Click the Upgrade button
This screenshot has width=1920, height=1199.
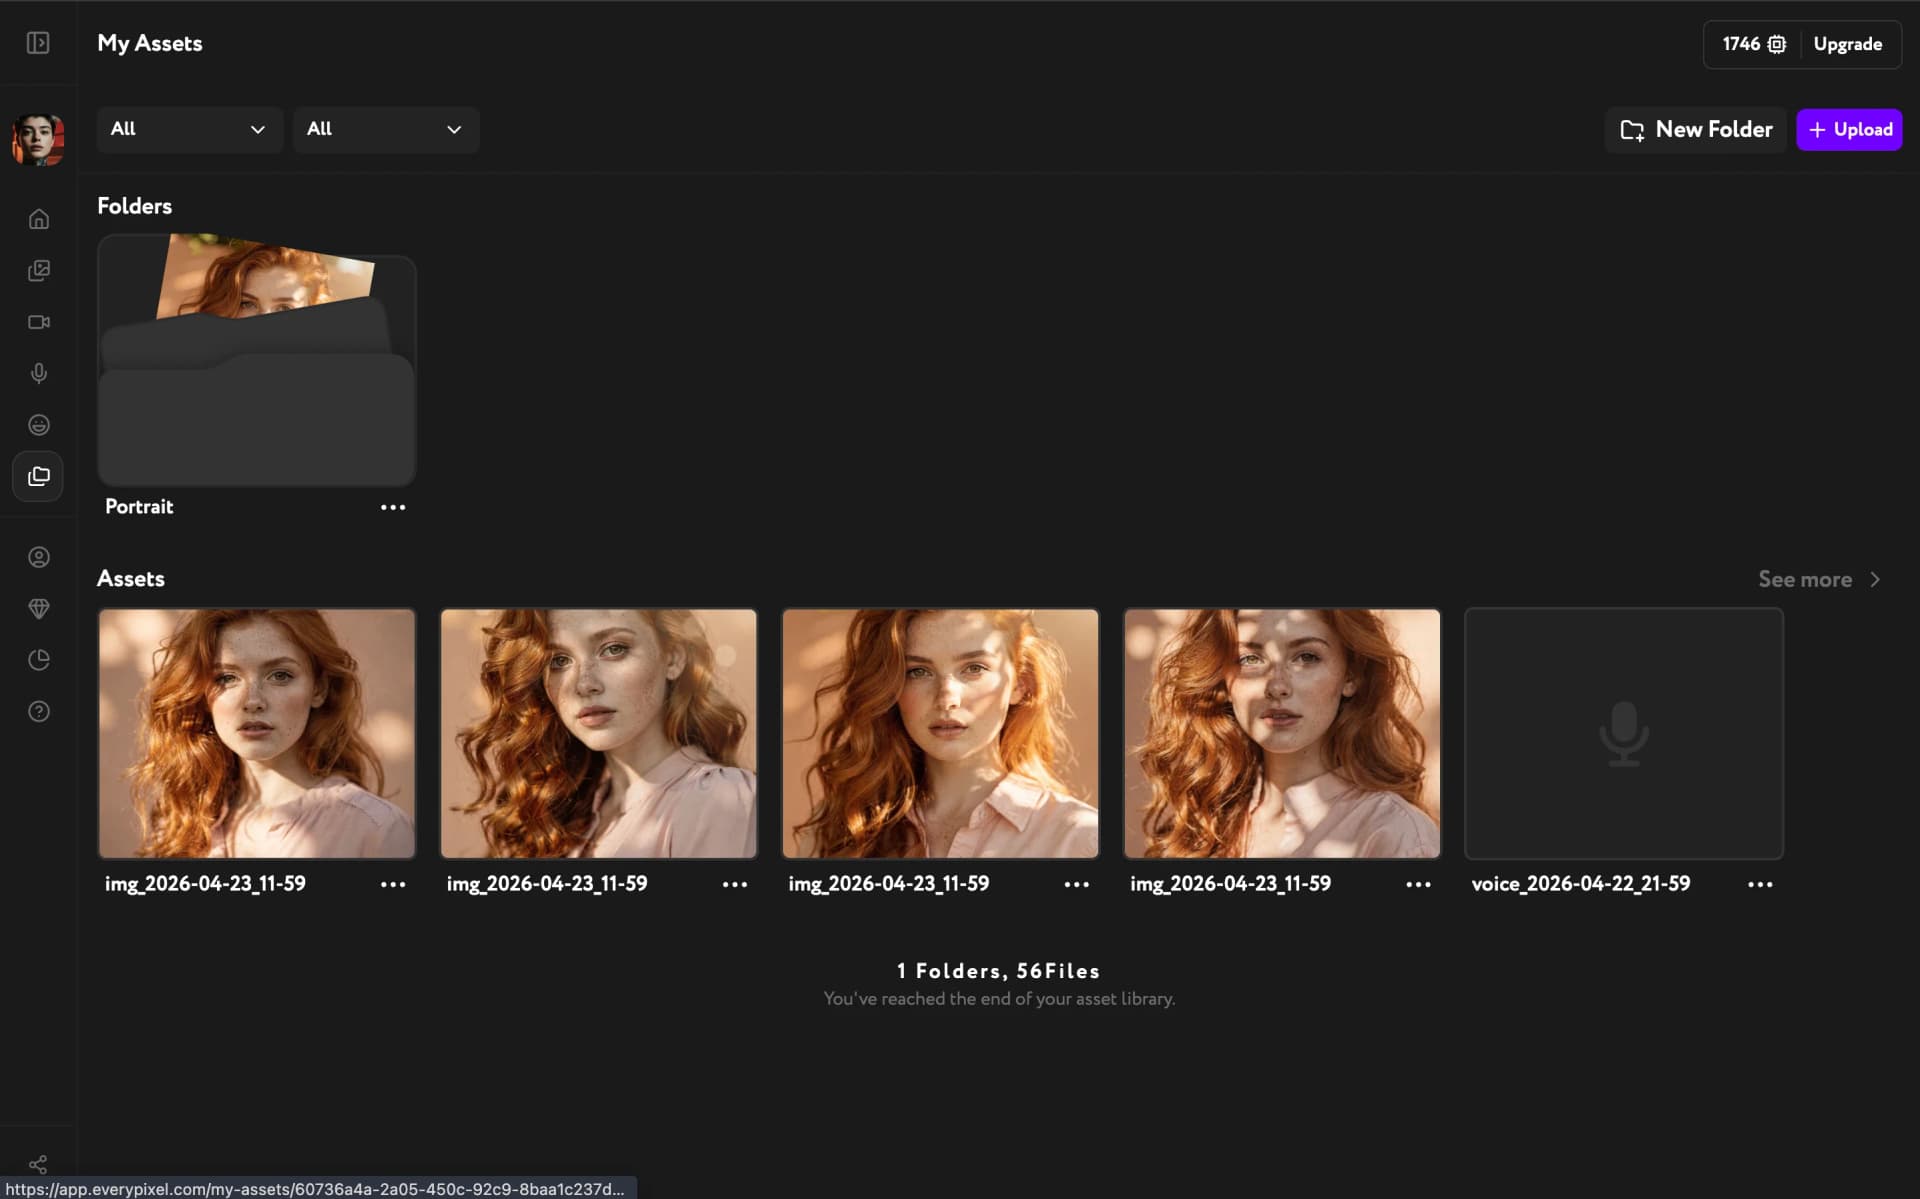click(x=1848, y=43)
